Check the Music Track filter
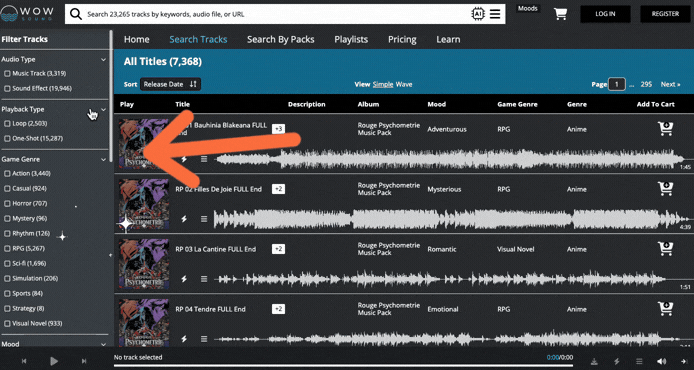Viewport: 694px width, 370px height. (7, 73)
